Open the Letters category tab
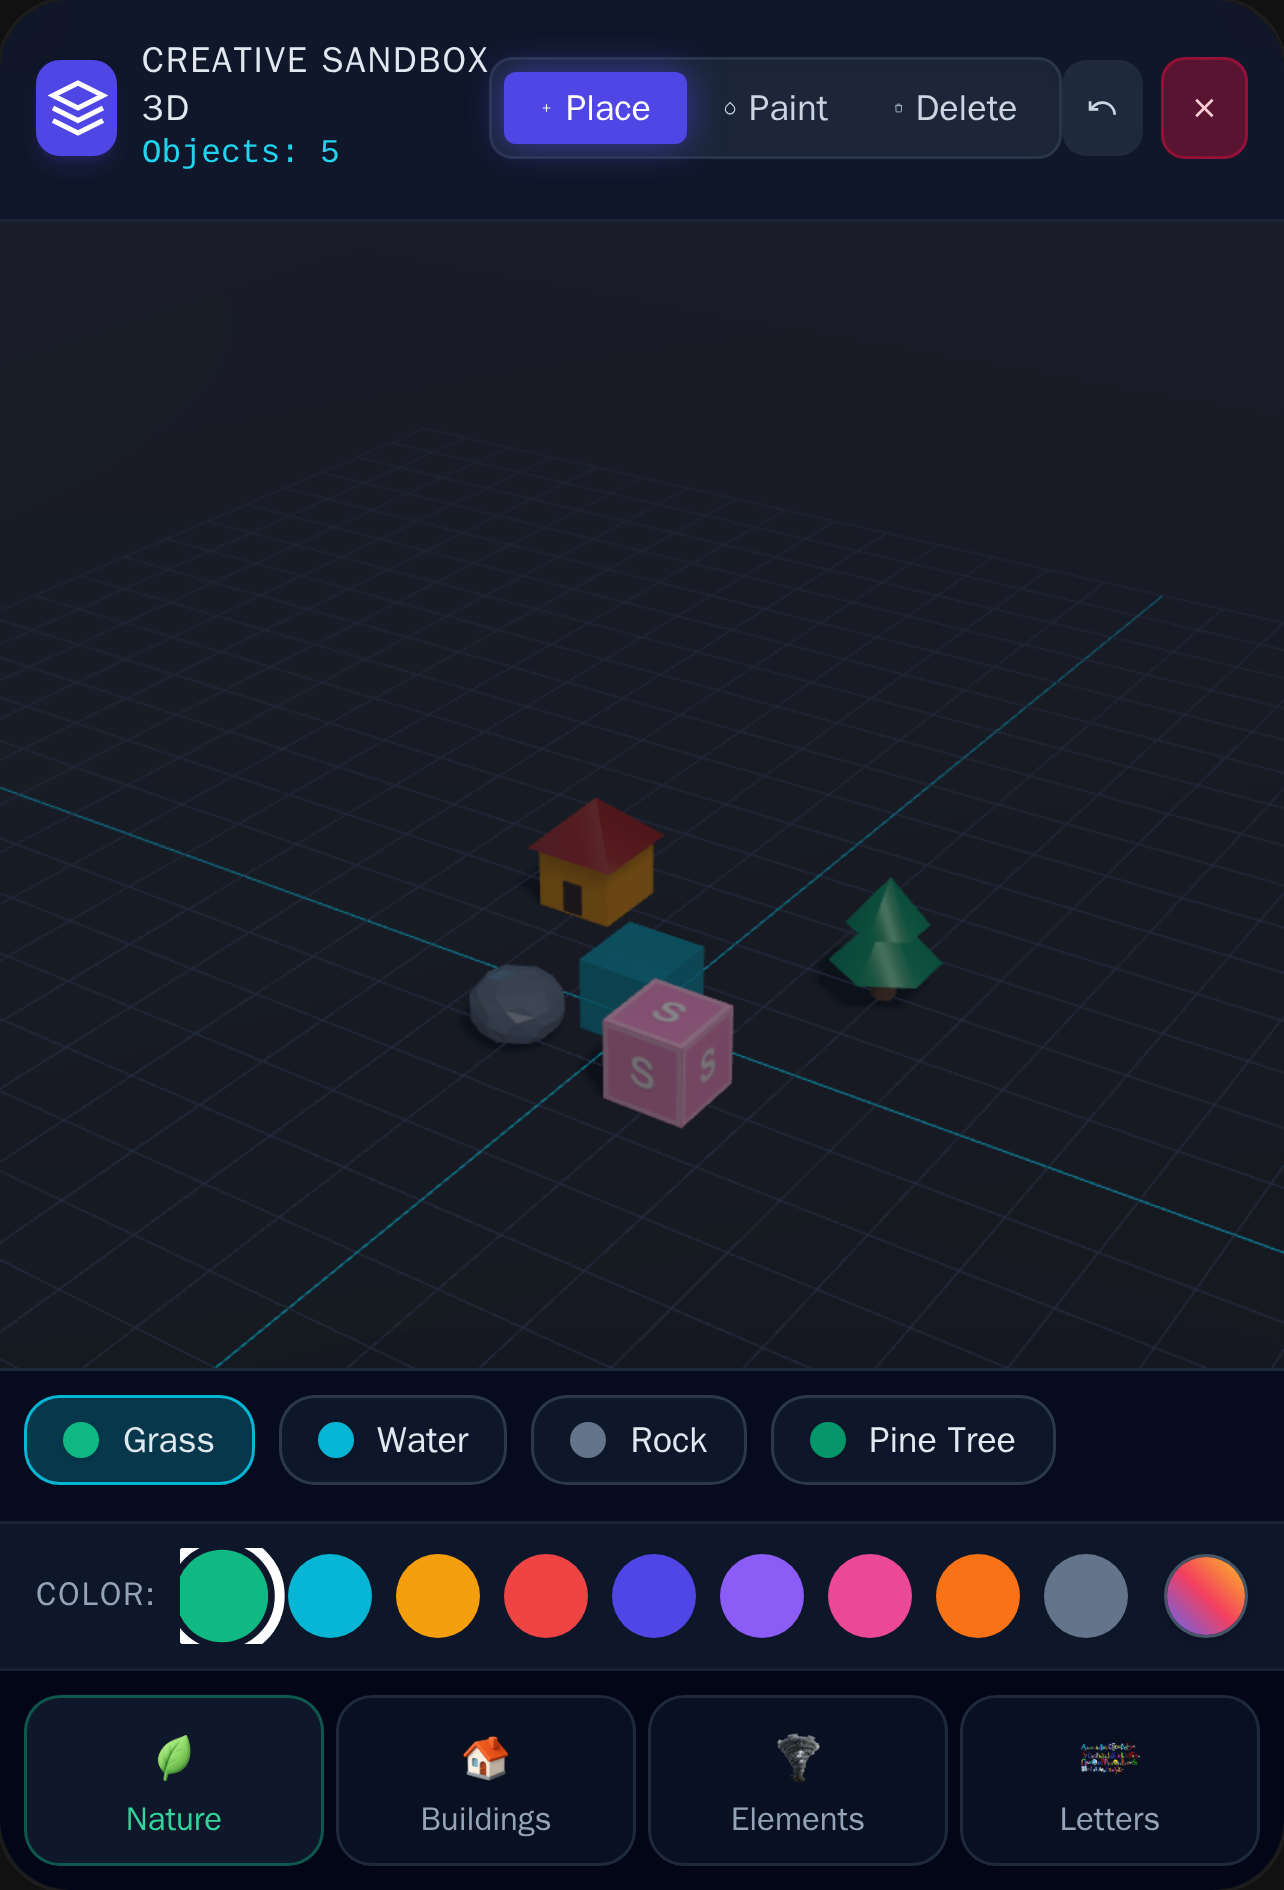 (1110, 1780)
